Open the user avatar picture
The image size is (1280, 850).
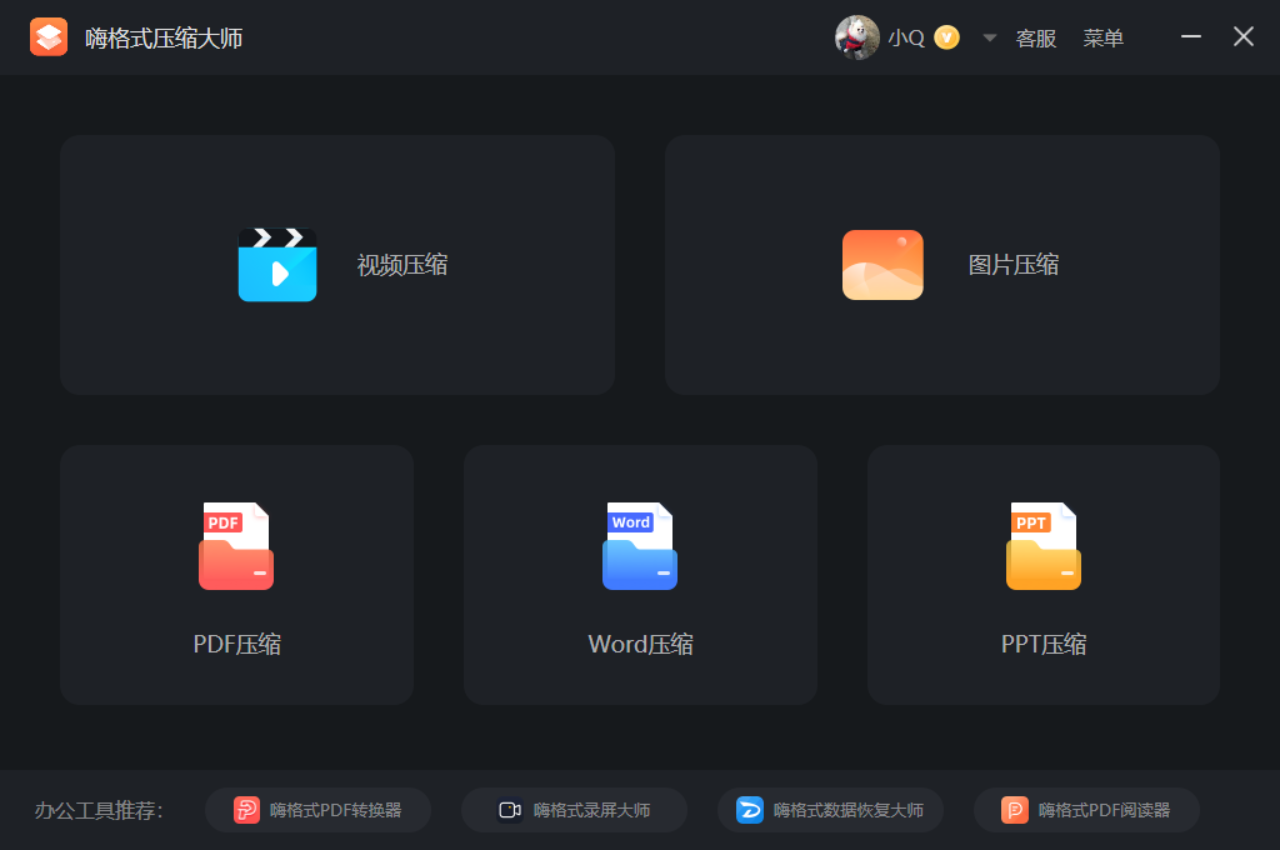point(857,38)
